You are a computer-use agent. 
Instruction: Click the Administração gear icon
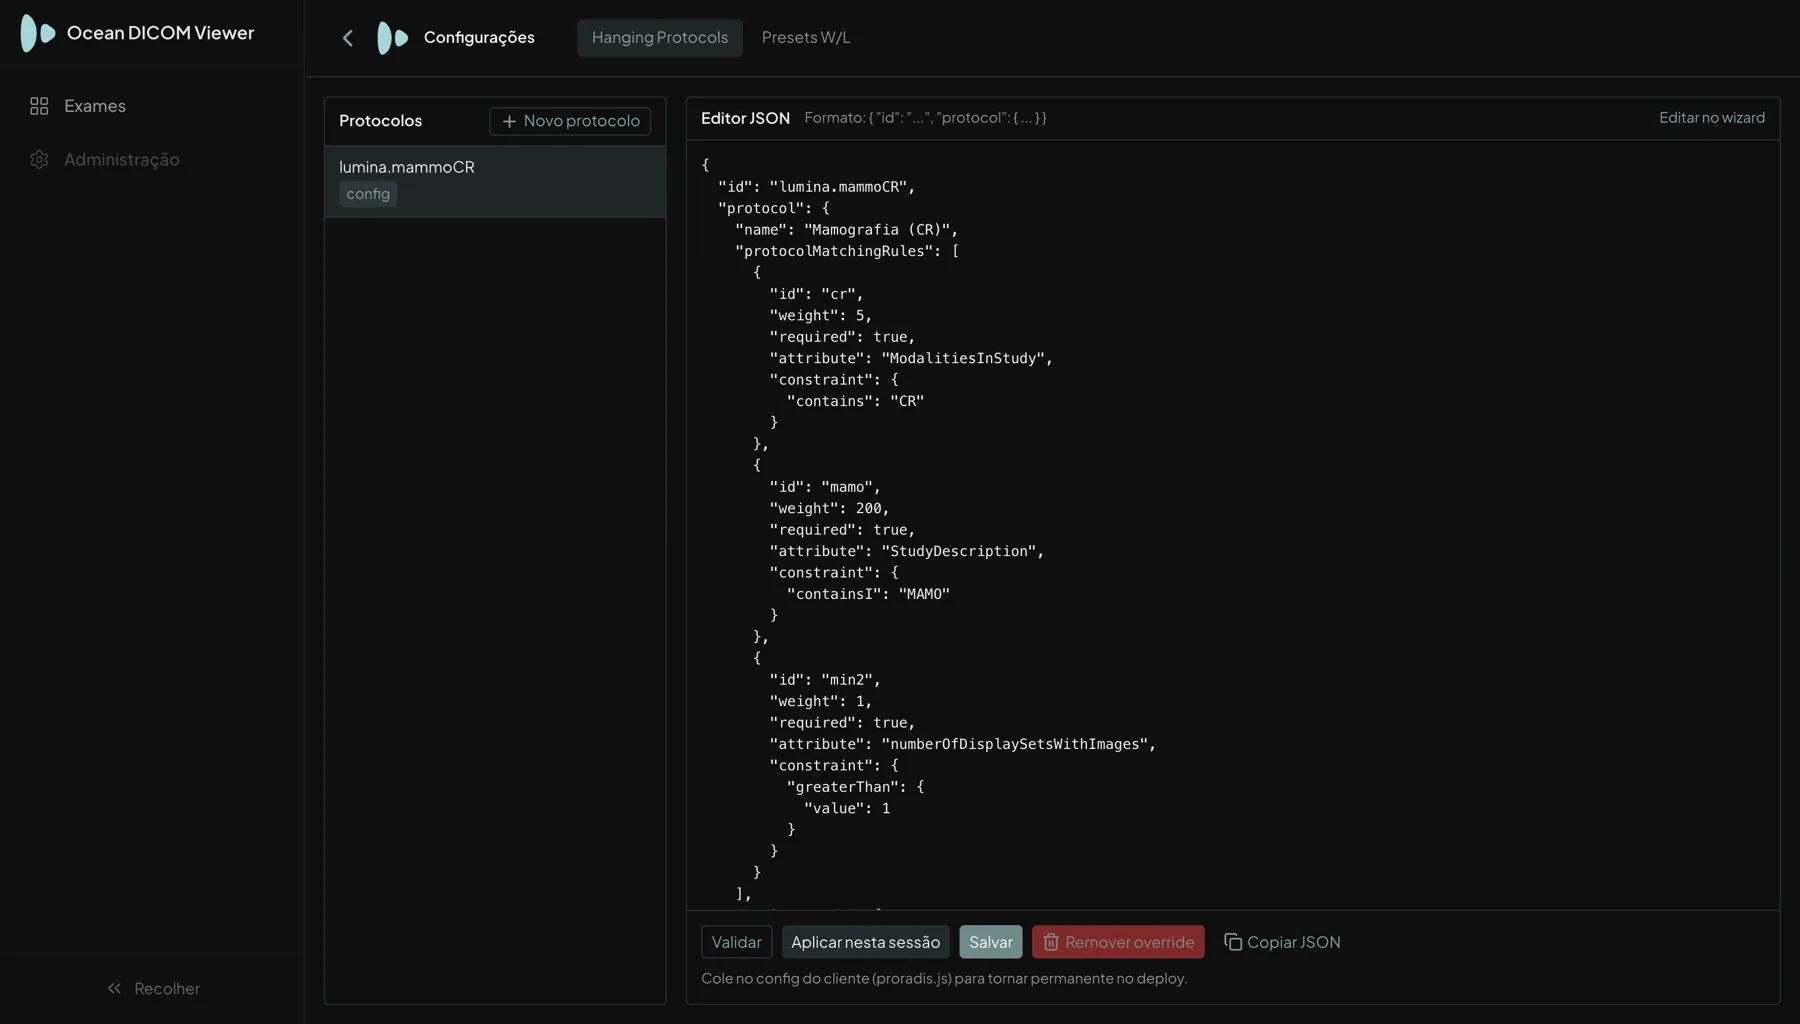click(39, 160)
